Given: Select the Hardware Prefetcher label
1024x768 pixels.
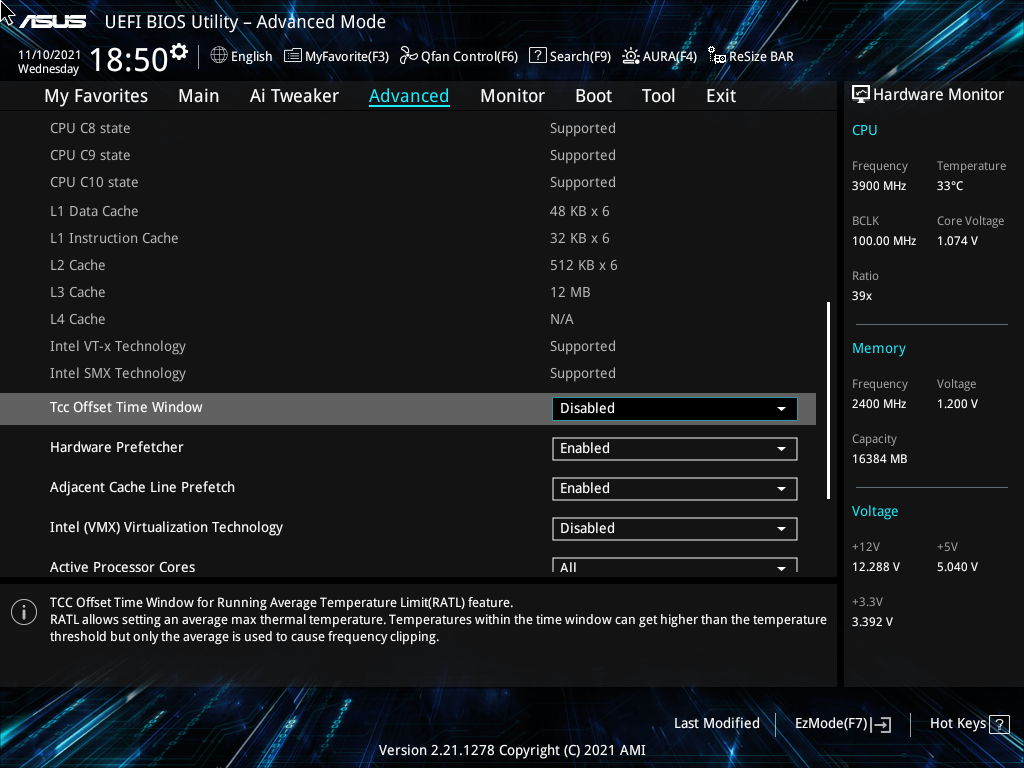Looking at the screenshot, I should [x=116, y=447].
